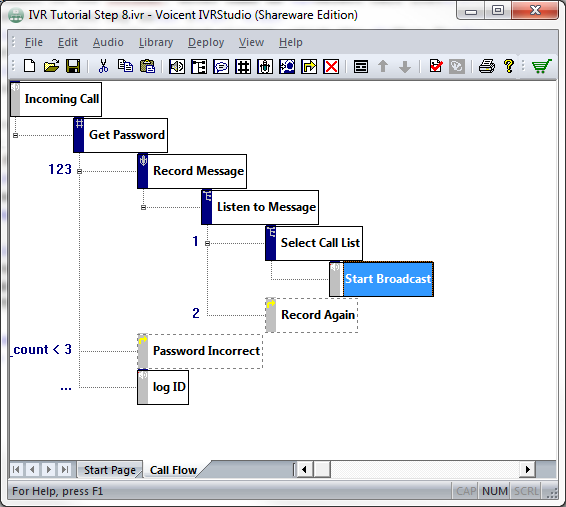Image resolution: width=566 pixels, height=507 pixels.
Task: Collapse the Incoming Call tree node
Action: tap(16, 135)
